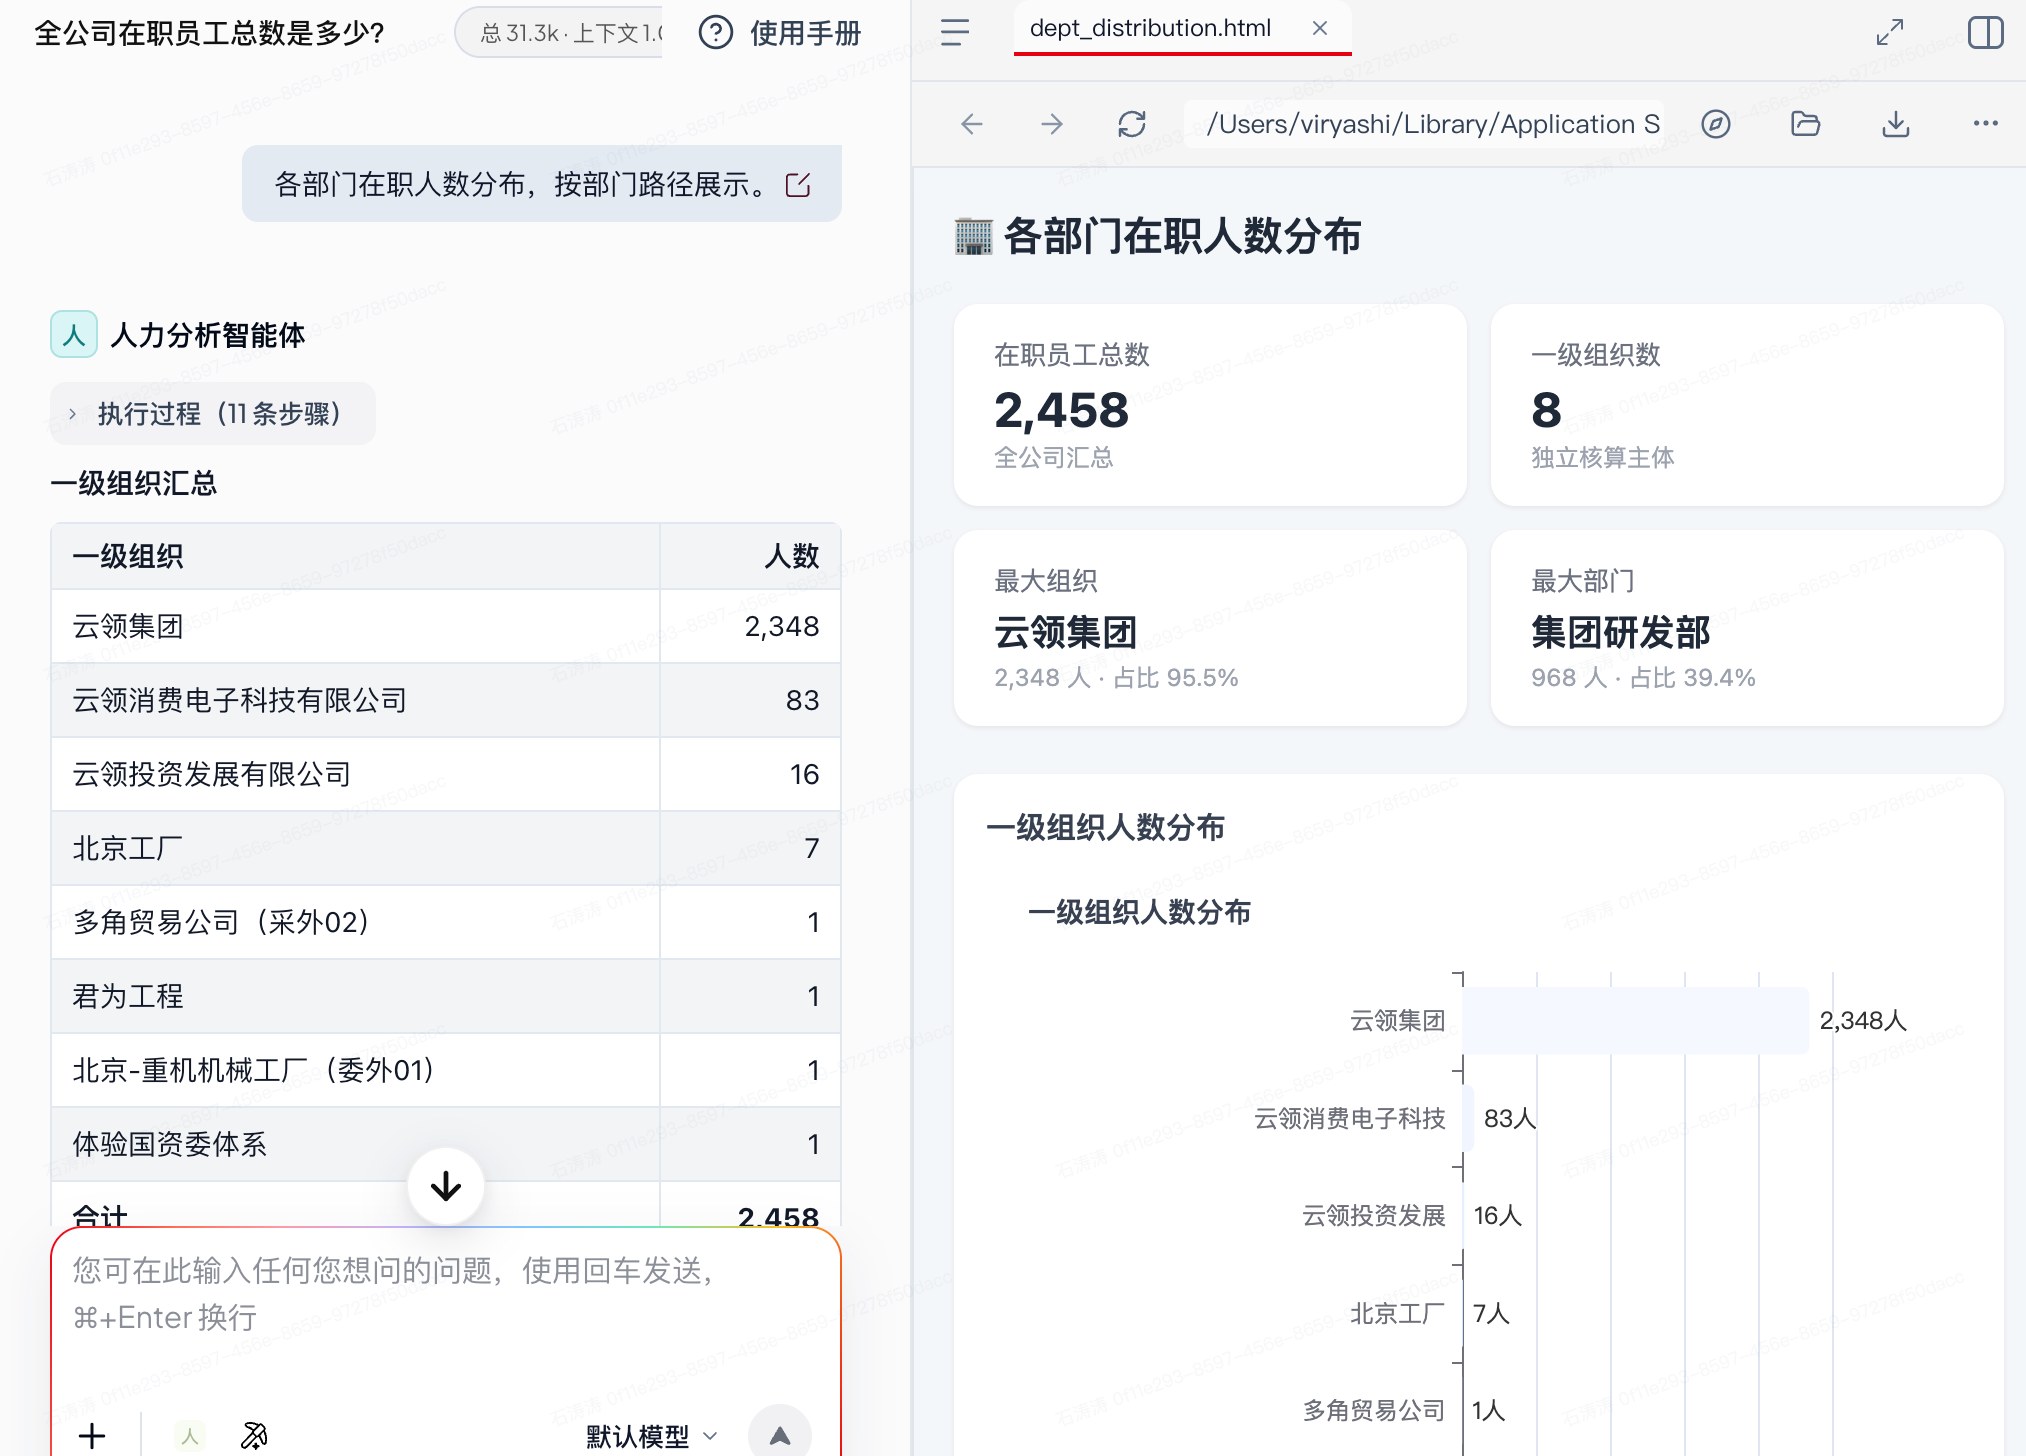Click the 云领集团 bar in chart
Image resolution: width=2026 pixels, height=1456 pixels.
coord(1636,1020)
